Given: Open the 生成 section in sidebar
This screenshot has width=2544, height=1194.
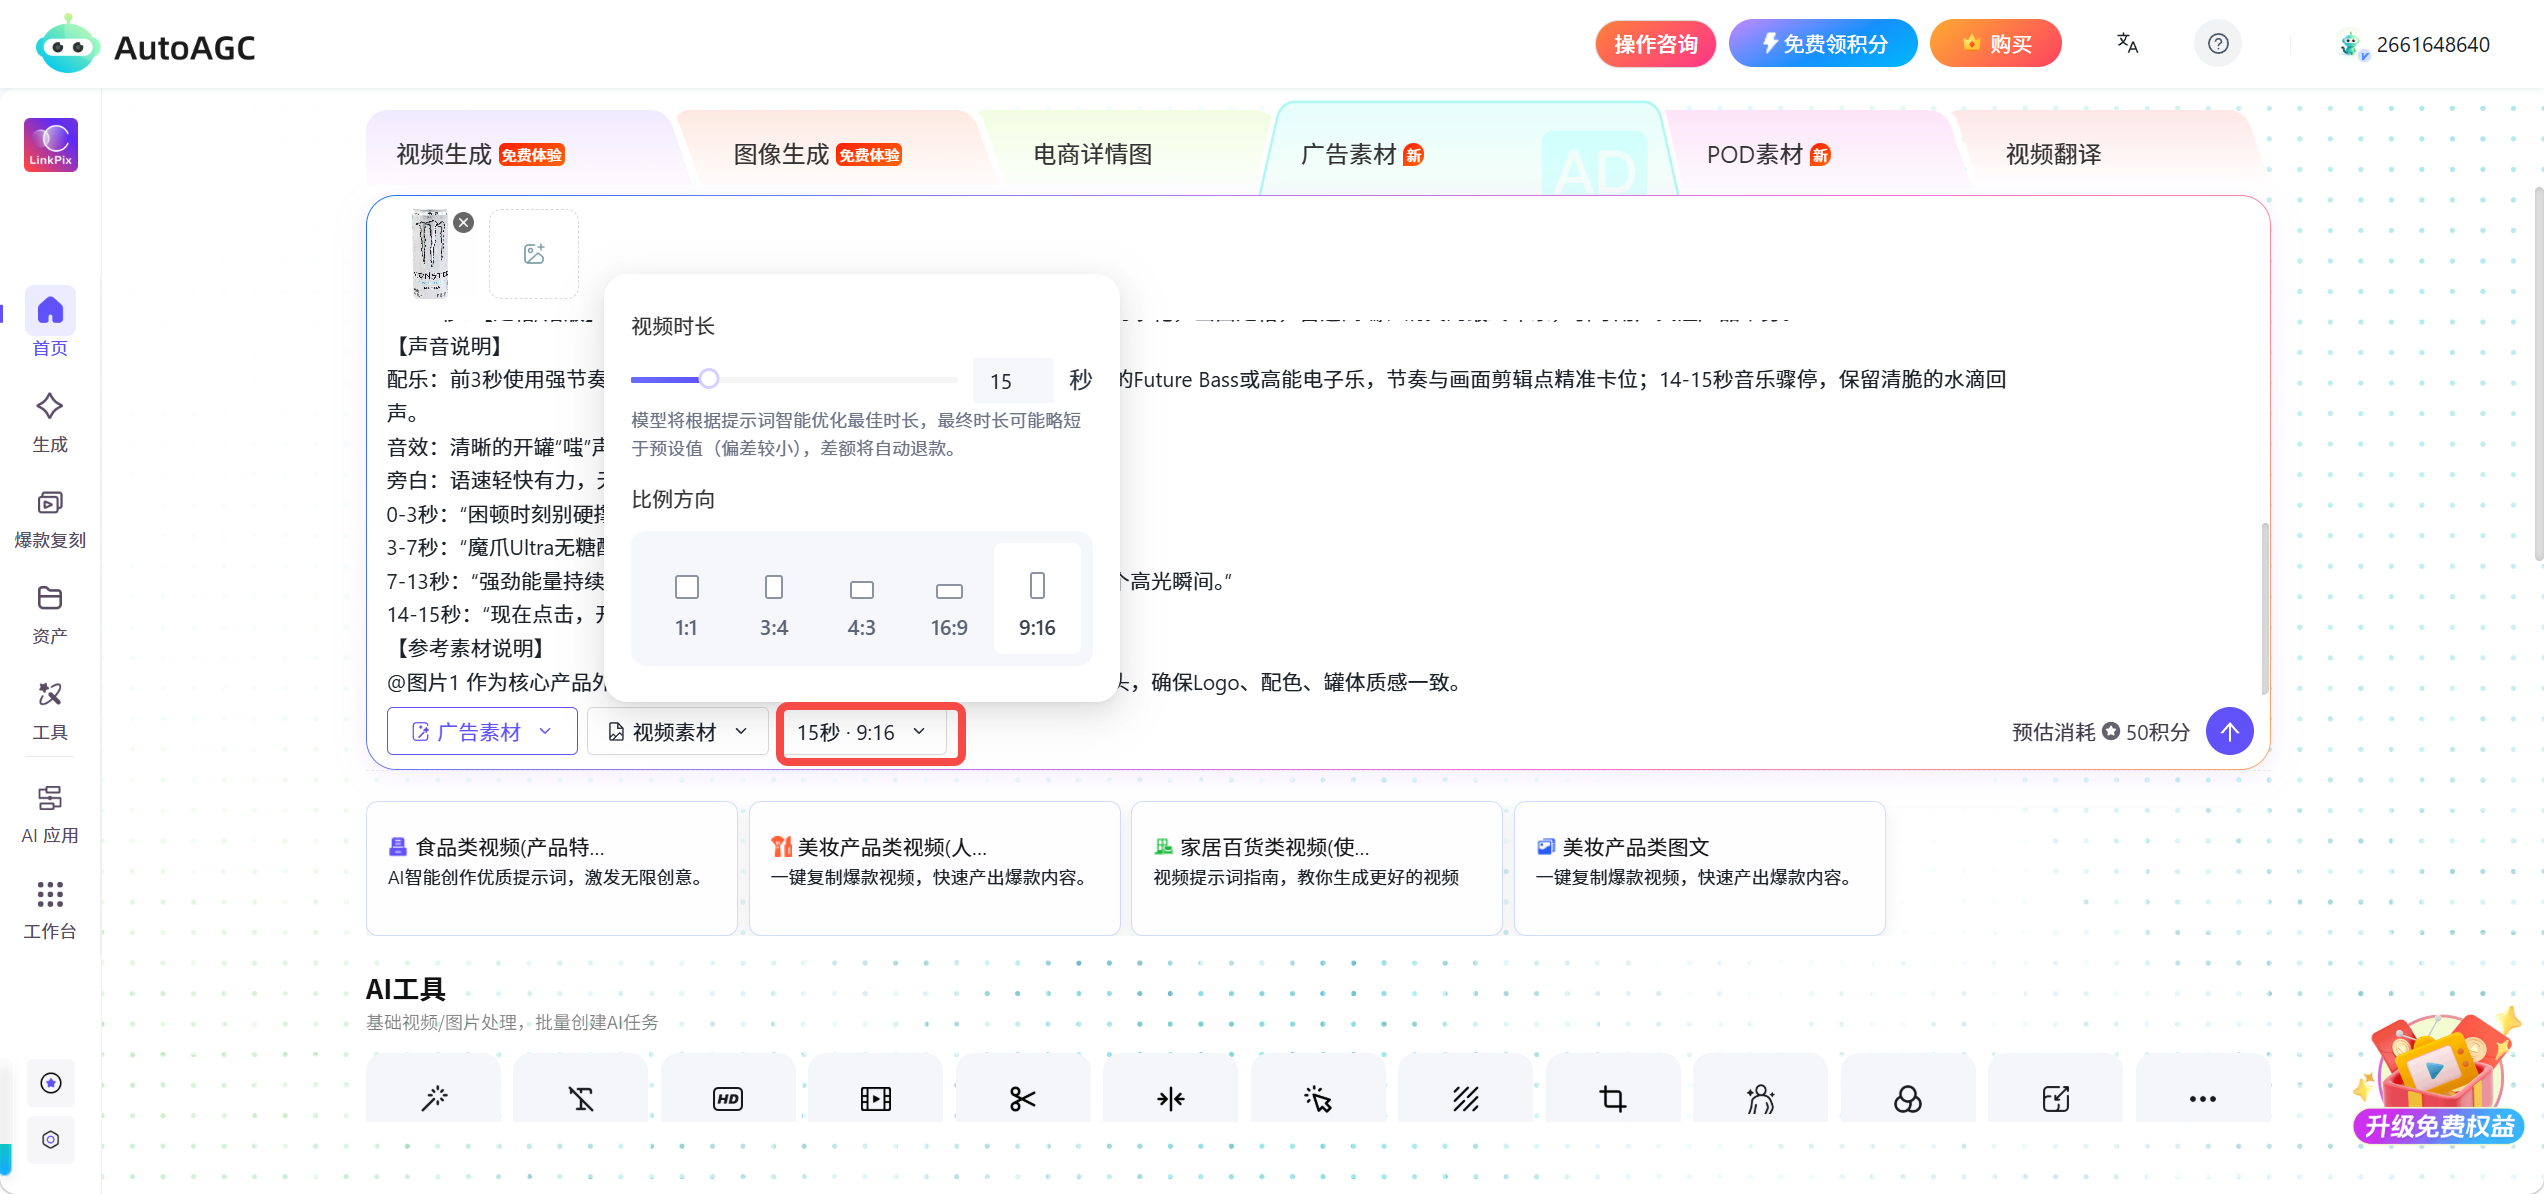Looking at the screenshot, I should tap(50, 422).
